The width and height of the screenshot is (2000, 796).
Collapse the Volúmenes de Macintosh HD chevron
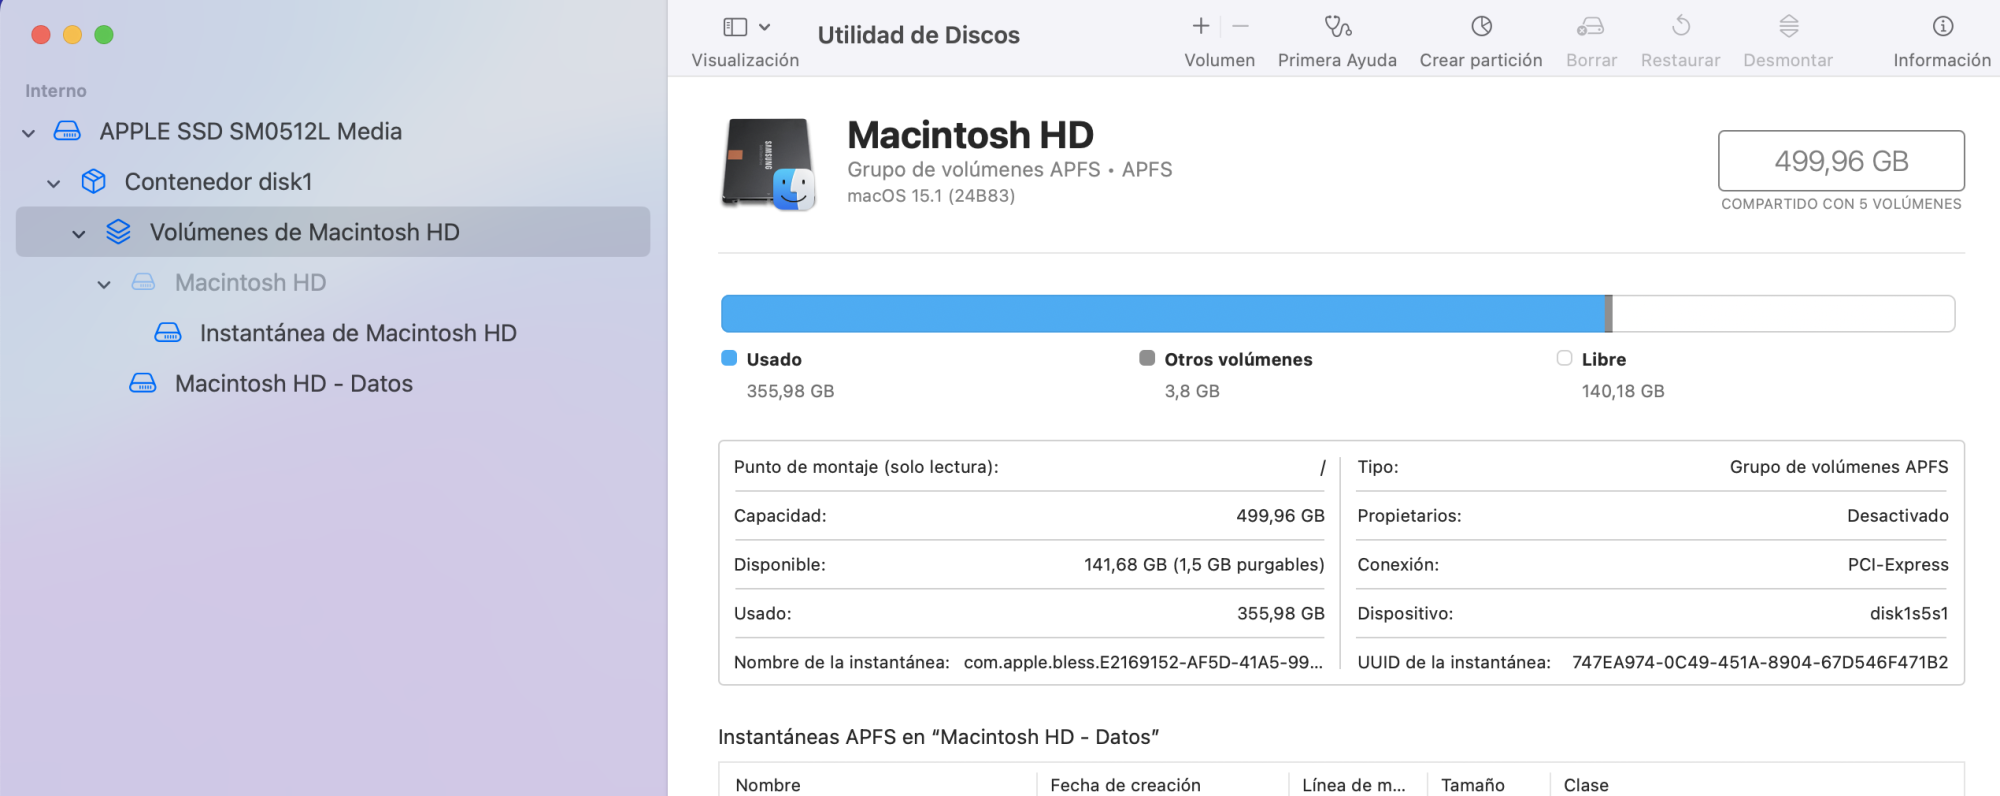click(79, 234)
